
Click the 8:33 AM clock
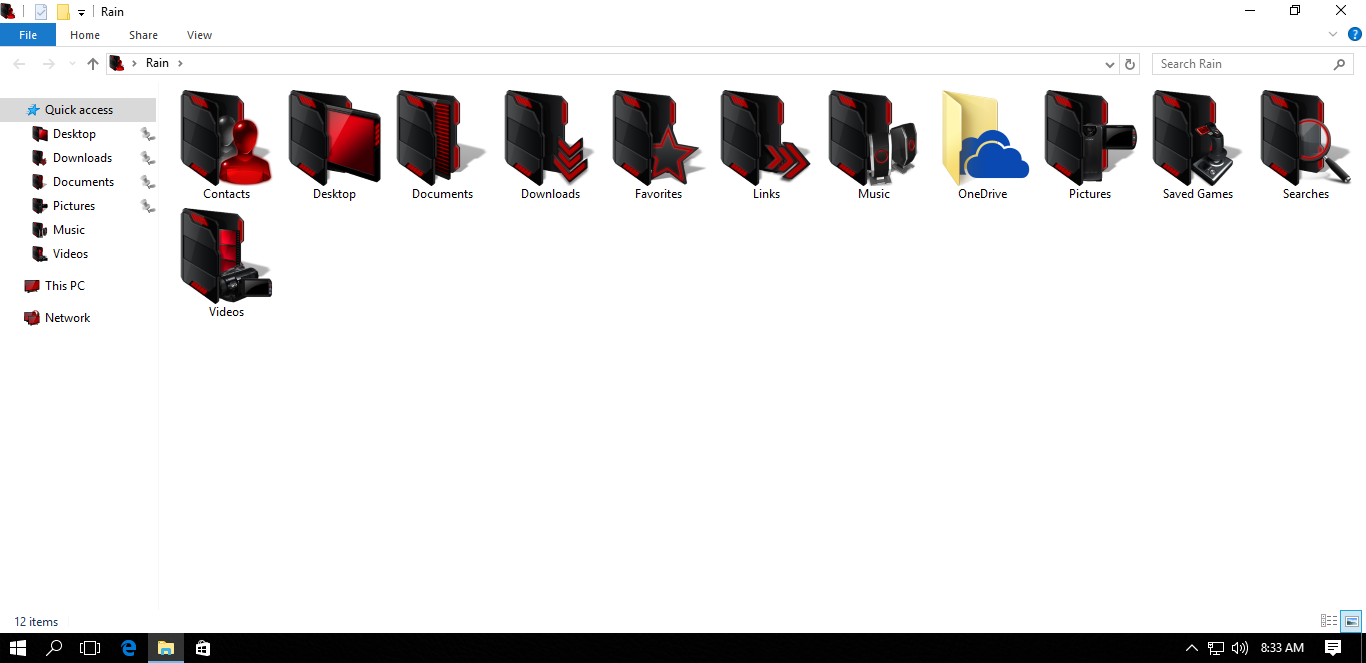(x=1282, y=648)
